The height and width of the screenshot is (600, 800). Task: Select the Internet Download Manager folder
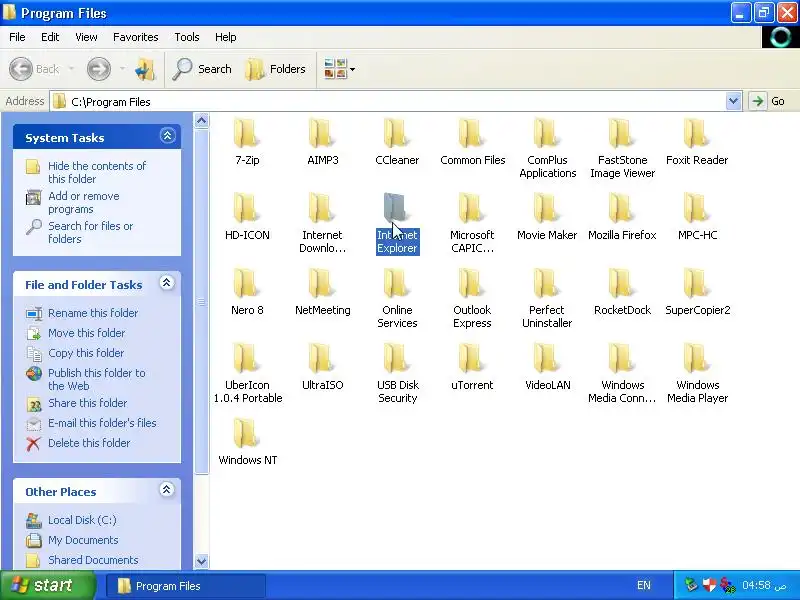(322, 223)
